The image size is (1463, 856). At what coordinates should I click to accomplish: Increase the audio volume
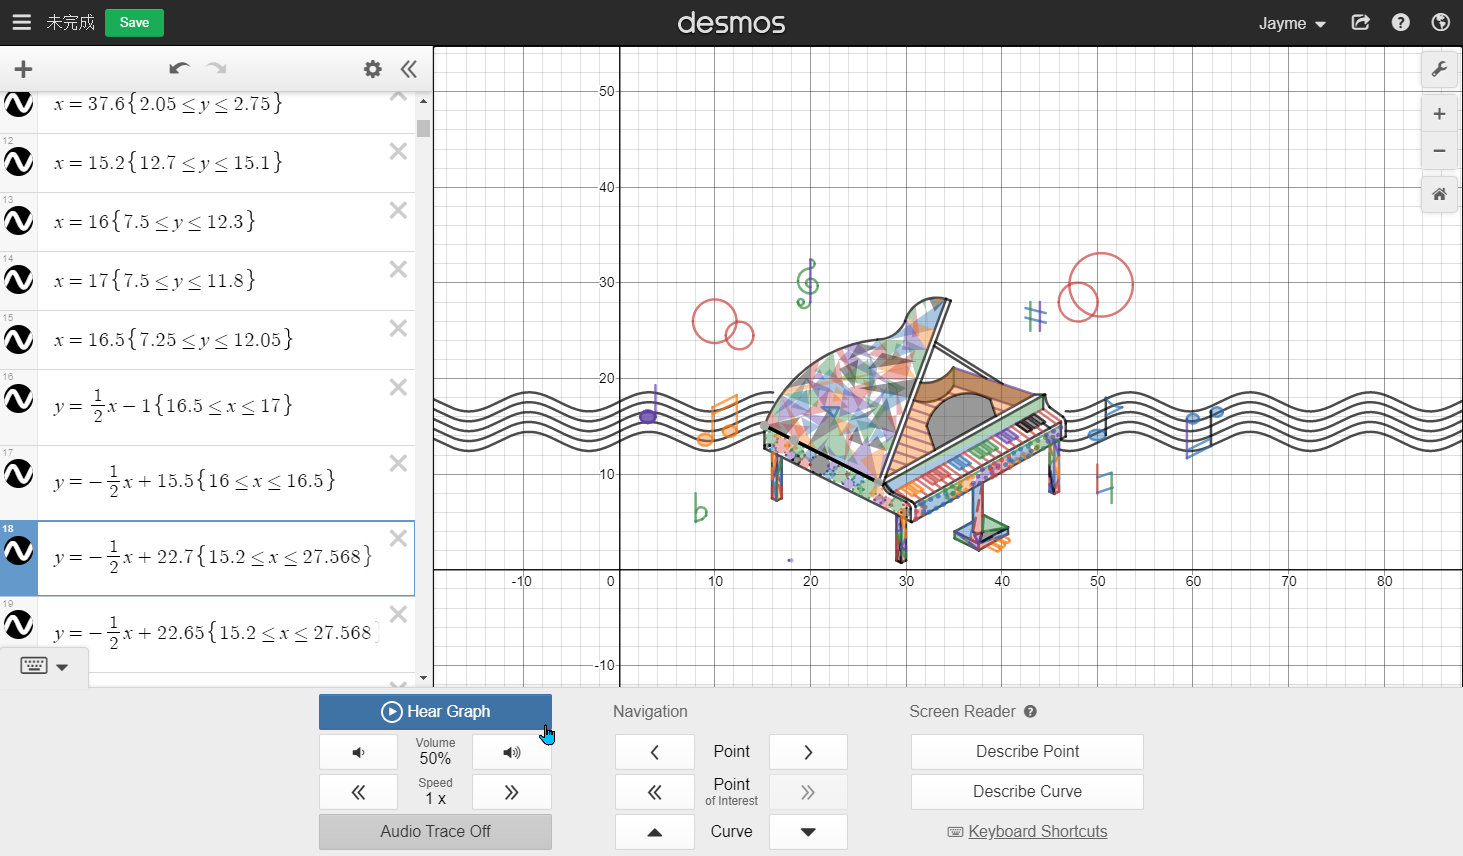511,752
